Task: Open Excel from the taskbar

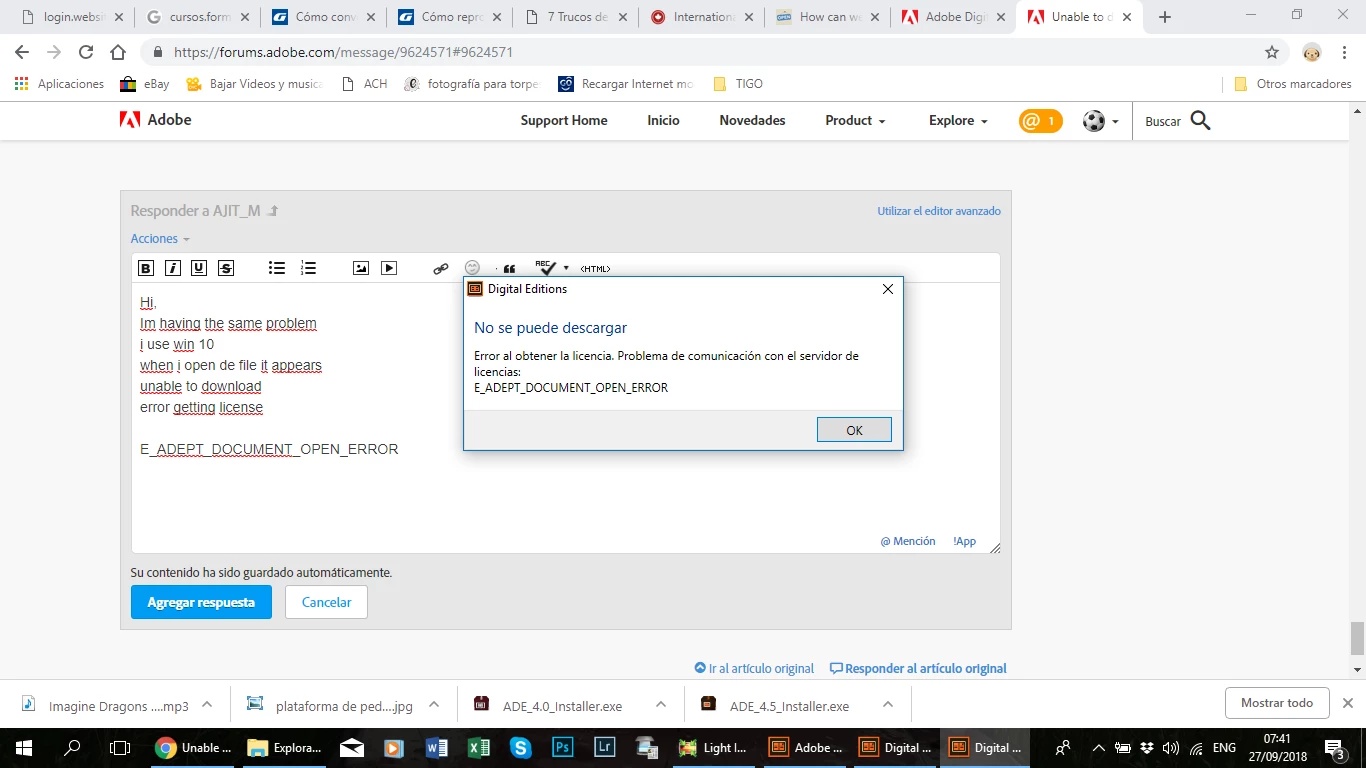Action: tap(478, 747)
